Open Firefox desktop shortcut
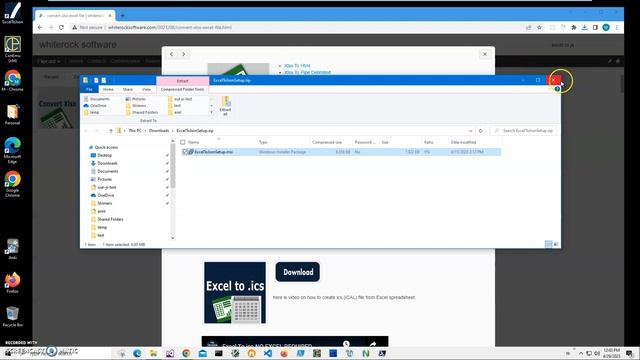Image resolution: width=640 pixels, height=360 pixels. coord(13,283)
